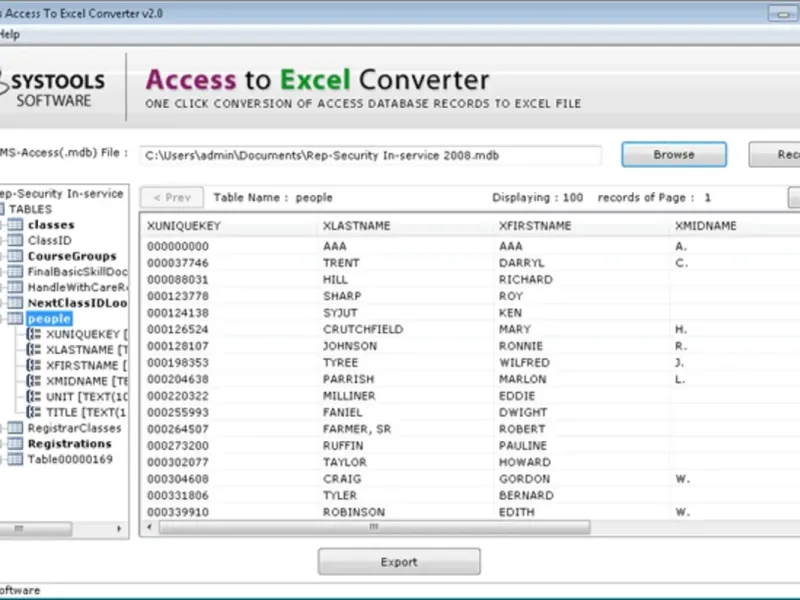This screenshot has width=800, height=600.
Task: Click the tree panel scroll right arrow
Action: point(119,529)
